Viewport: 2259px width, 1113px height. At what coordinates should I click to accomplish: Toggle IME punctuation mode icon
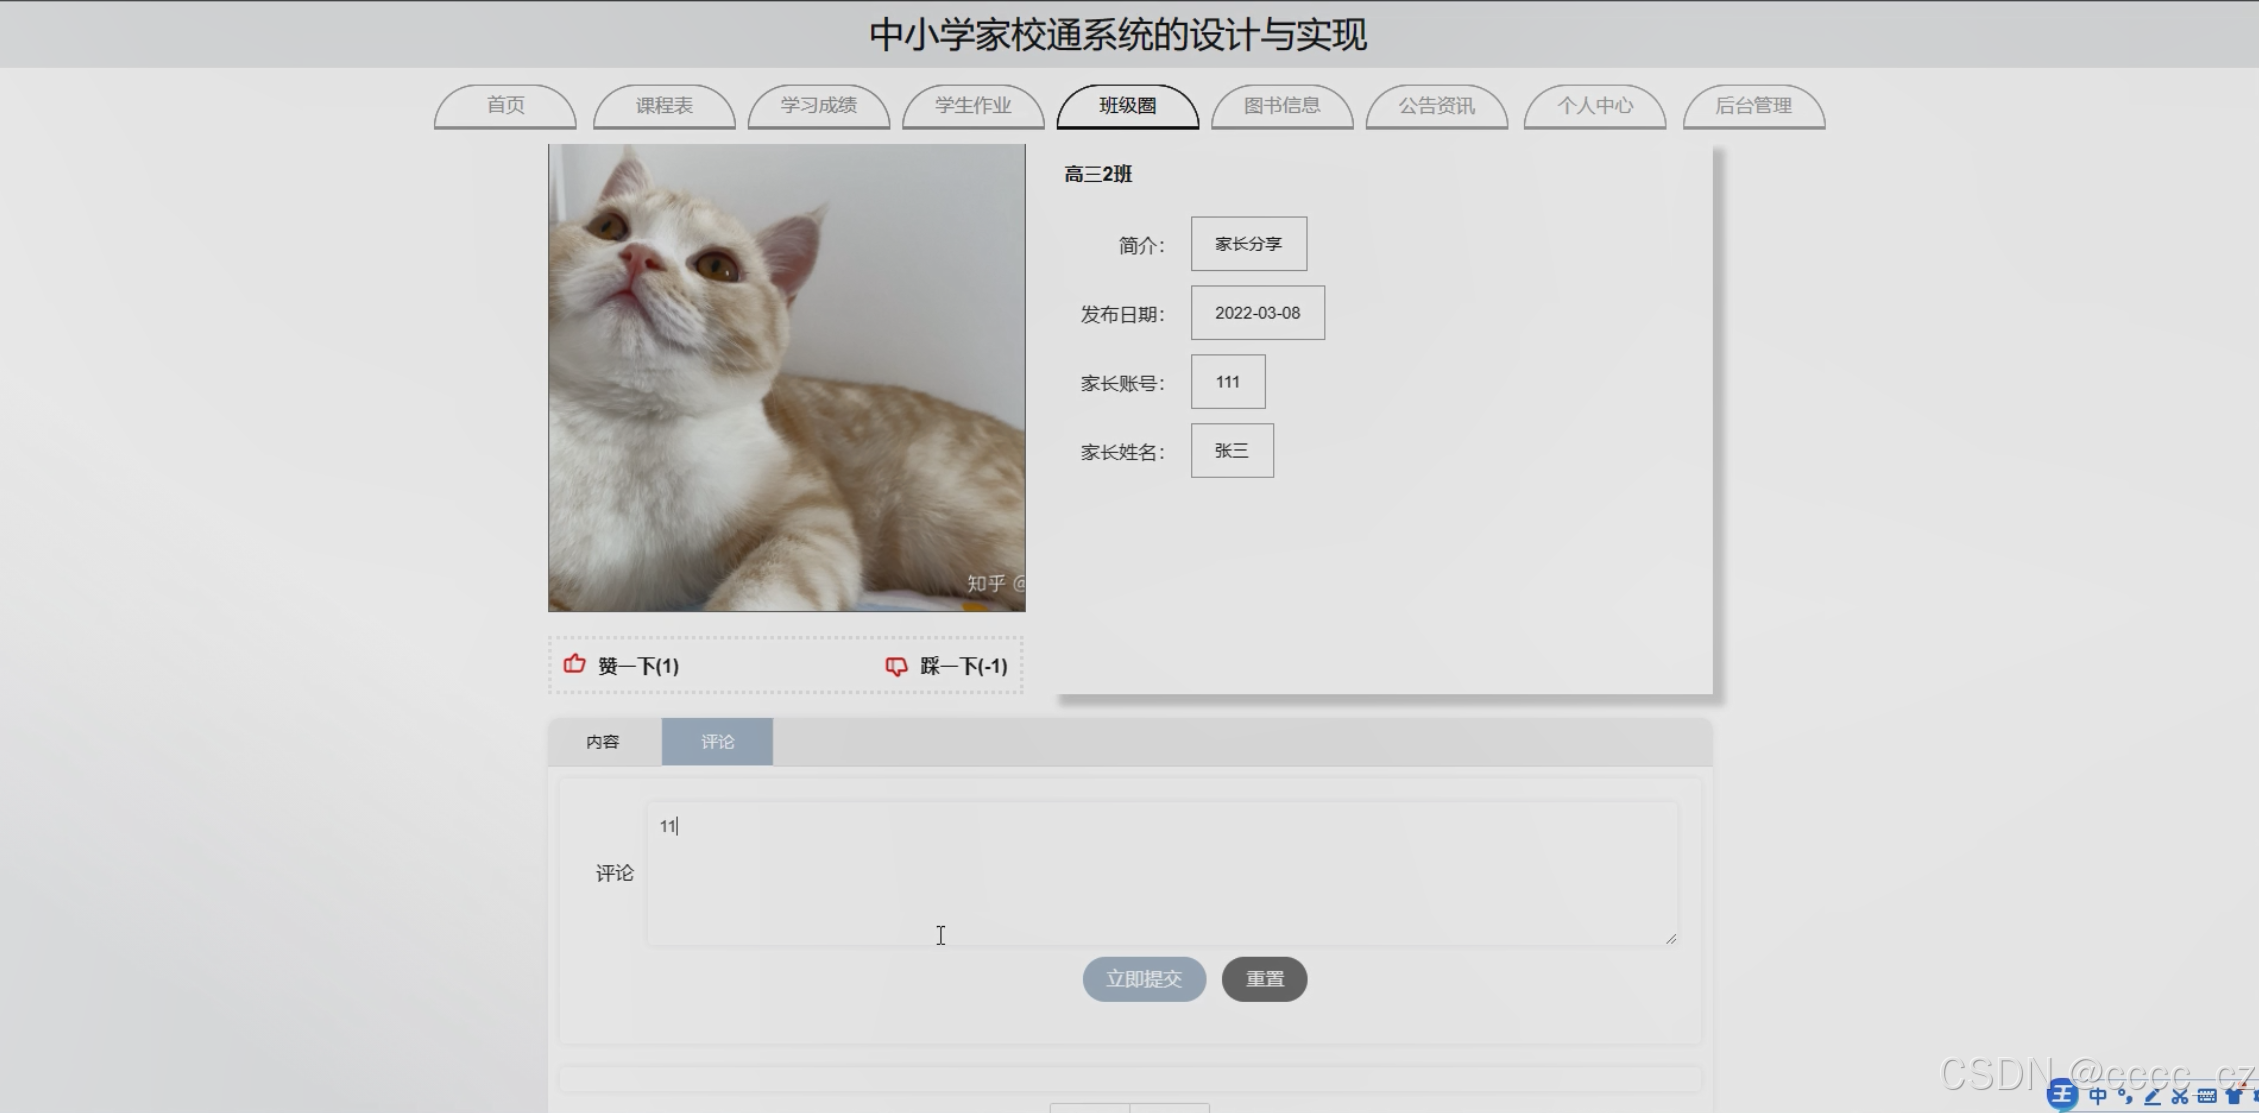[x=2125, y=1096]
